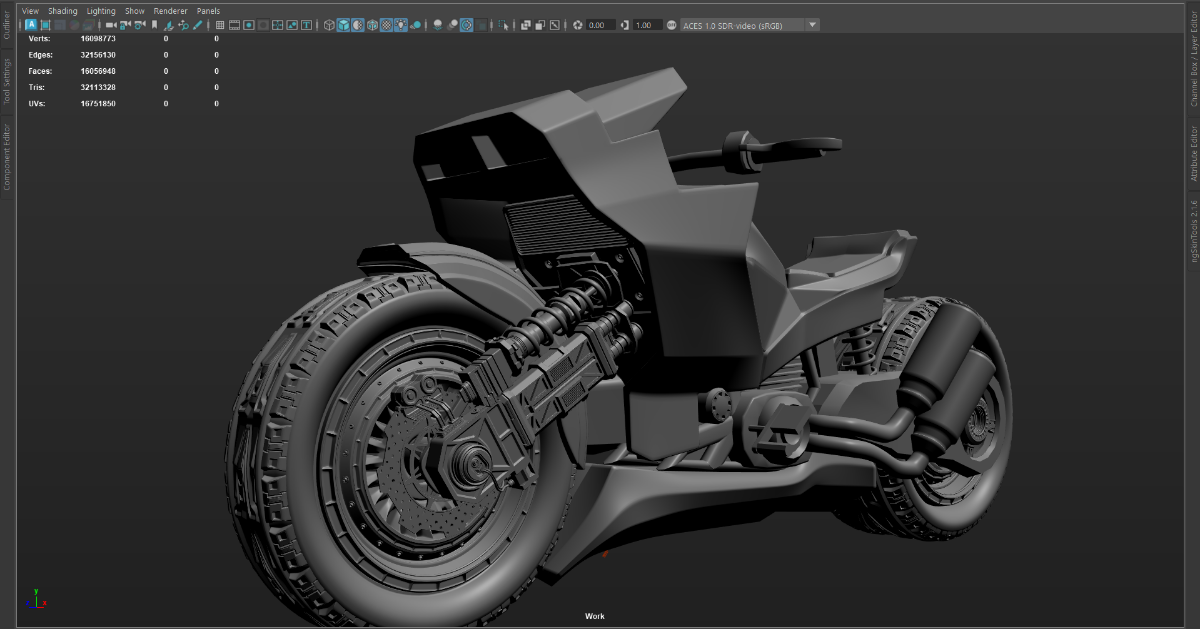Click the Exposure reset icon
This screenshot has width=1200, height=629.
click(x=578, y=25)
